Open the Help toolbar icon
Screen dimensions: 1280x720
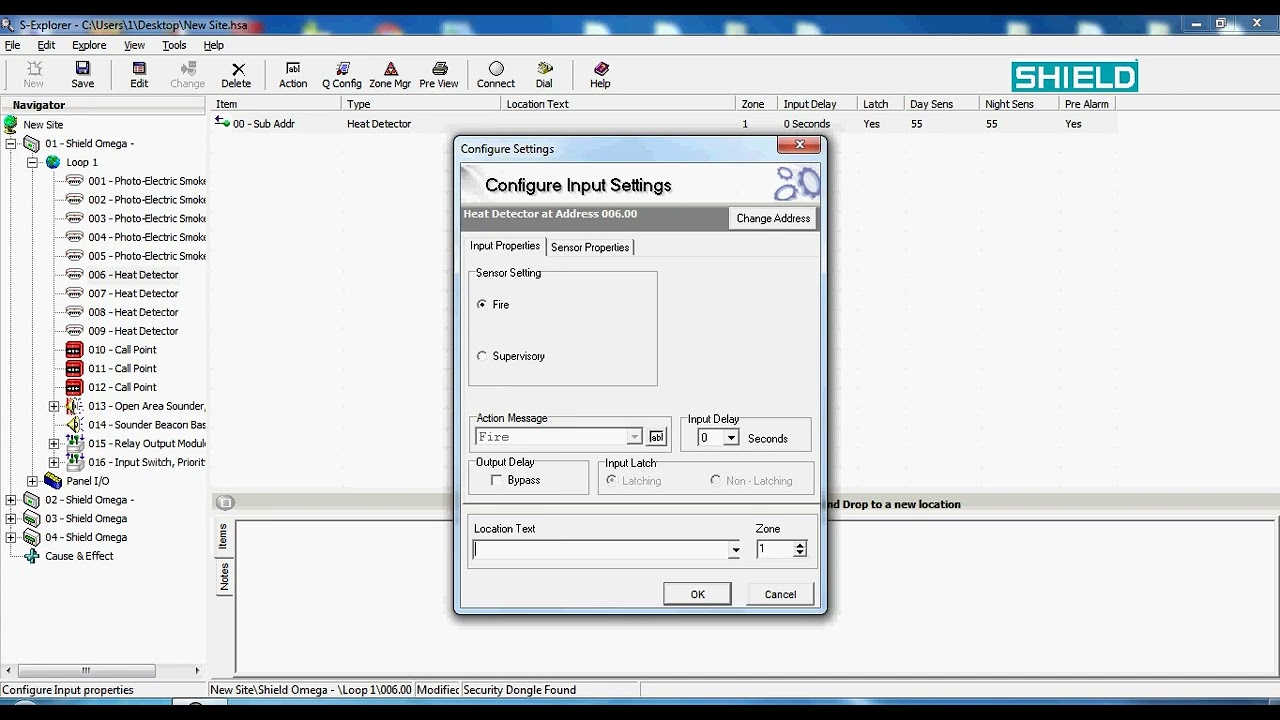600,74
